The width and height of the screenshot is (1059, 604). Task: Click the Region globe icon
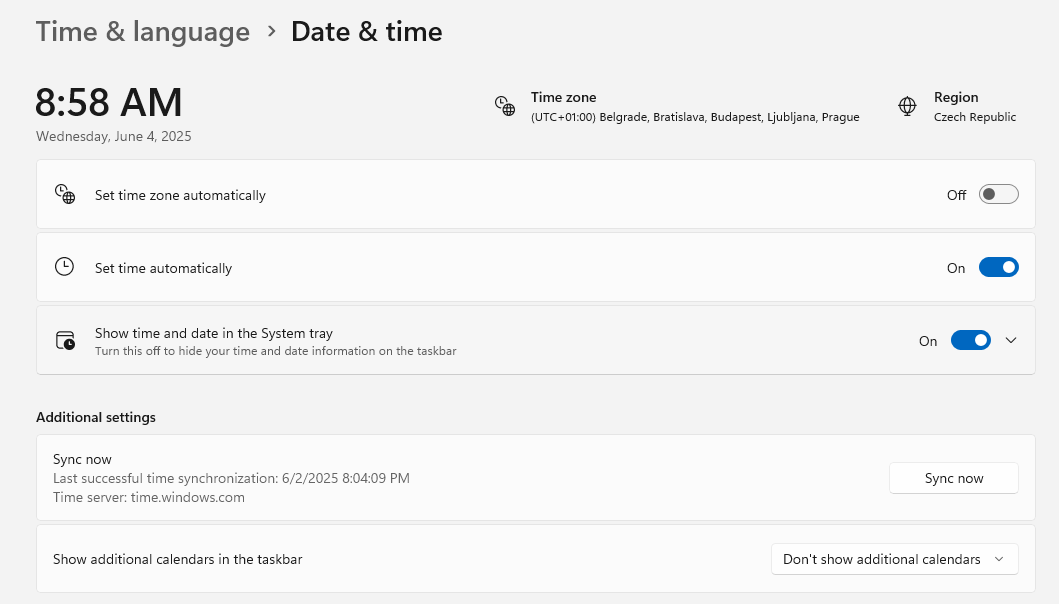pyautogui.click(x=907, y=105)
